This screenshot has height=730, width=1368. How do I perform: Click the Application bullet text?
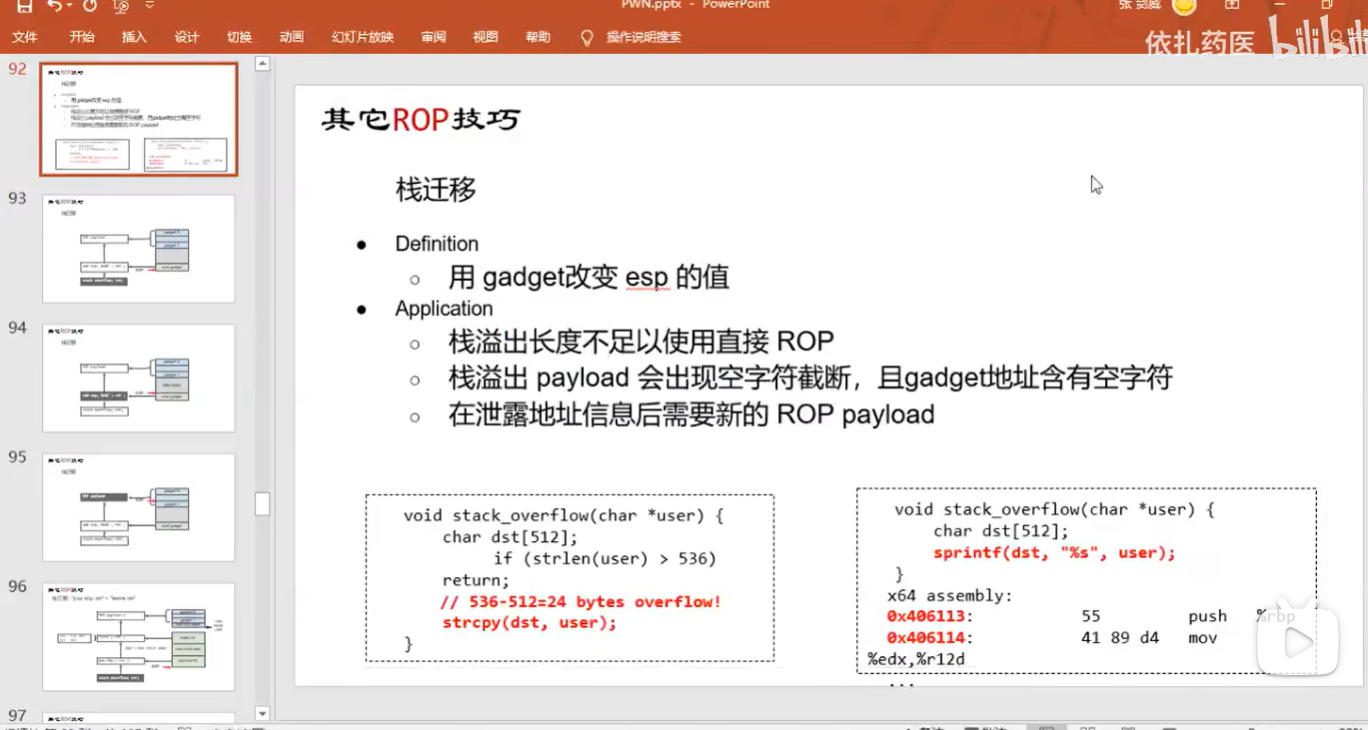(444, 309)
